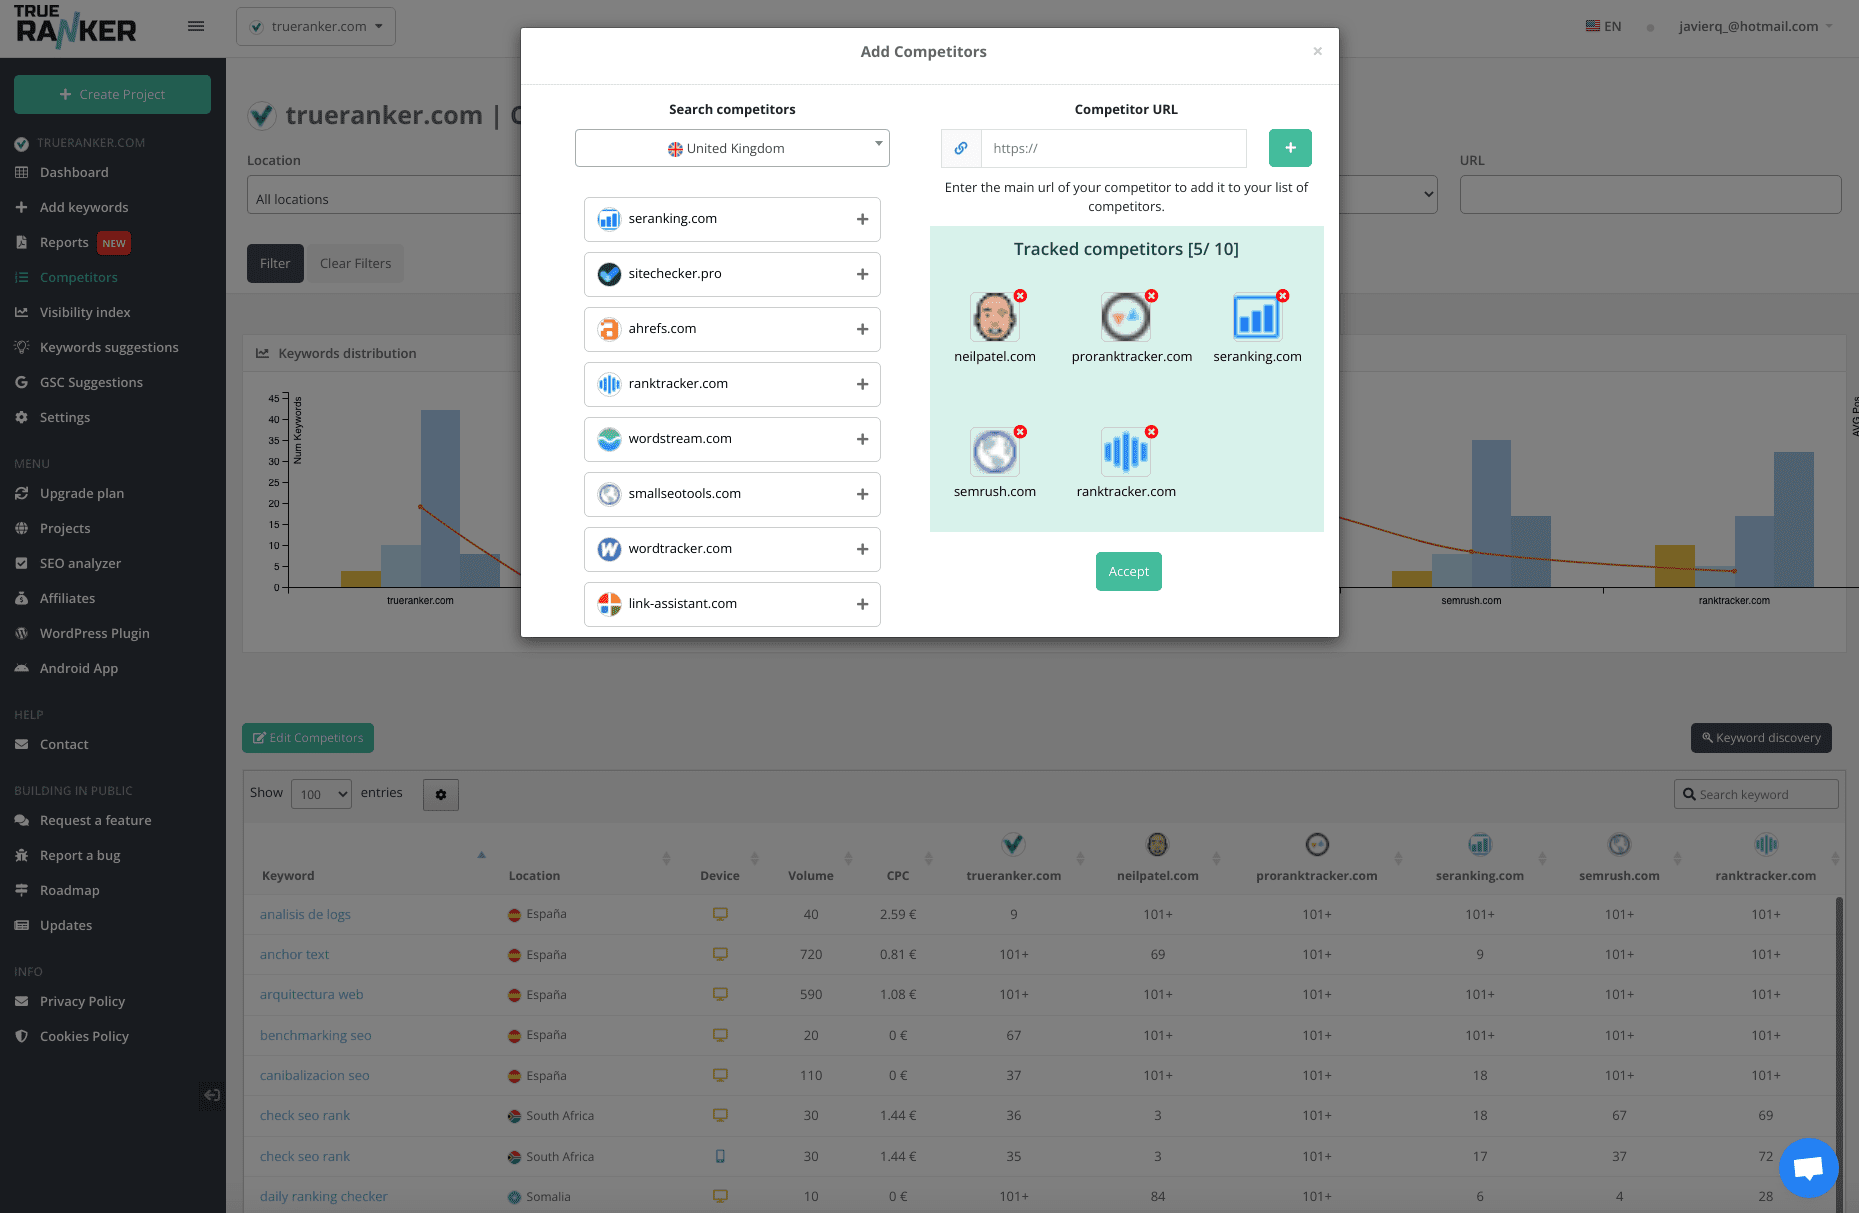This screenshot has width=1859, height=1213.
Task: Open entries per page dropdown
Action: tap(321, 794)
